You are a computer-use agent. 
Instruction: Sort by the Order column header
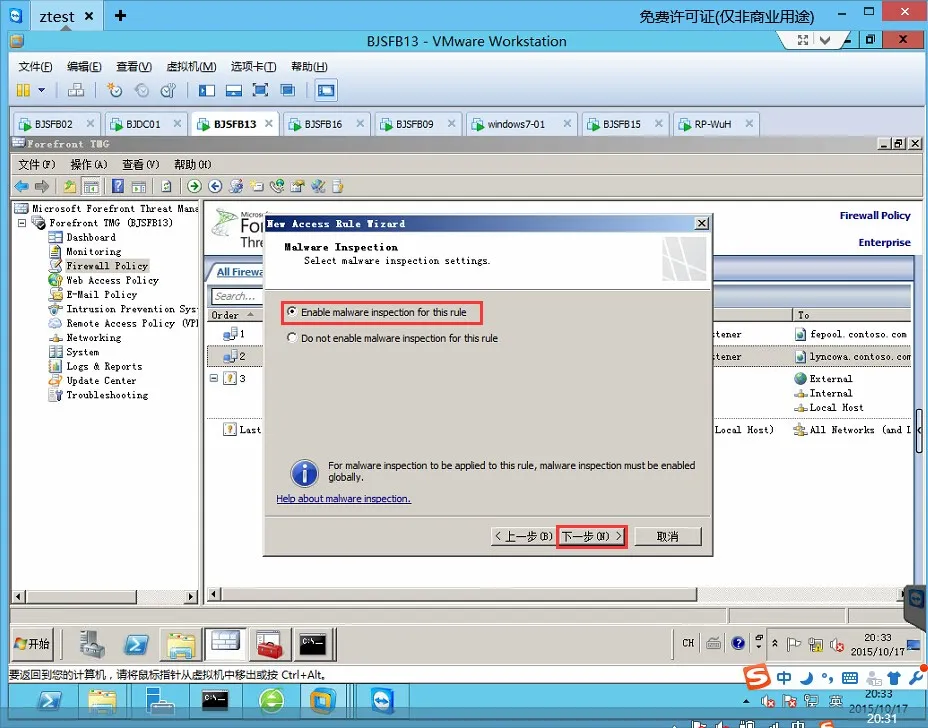[x=234, y=315]
